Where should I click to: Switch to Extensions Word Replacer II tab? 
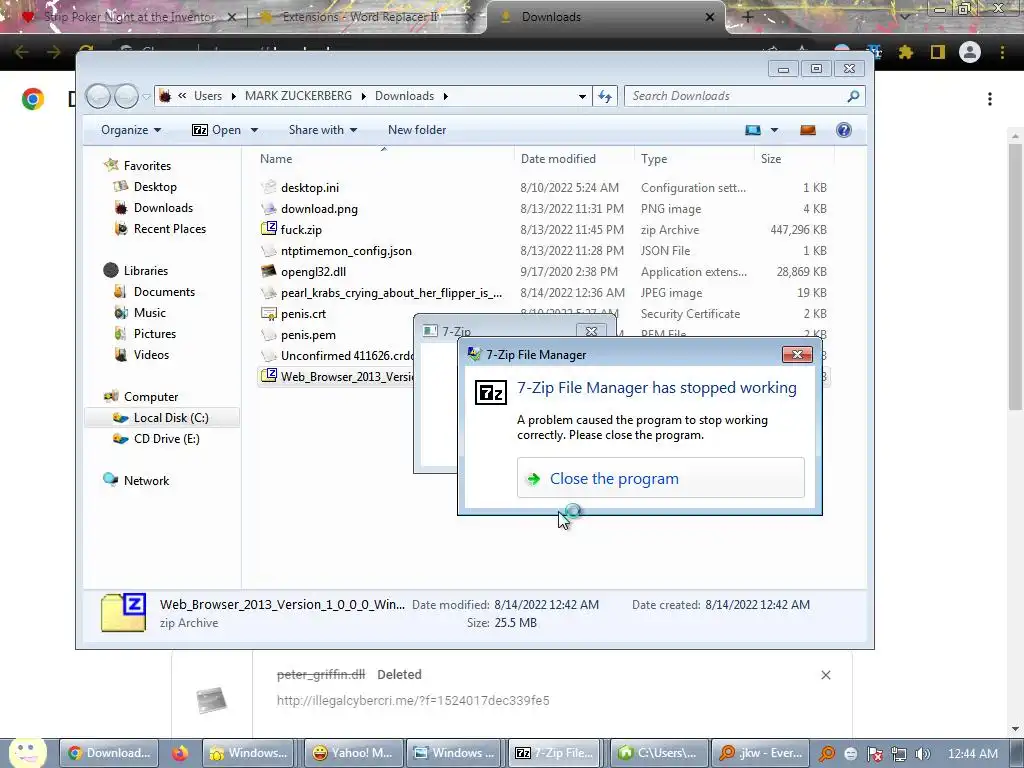[x=359, y=17]
